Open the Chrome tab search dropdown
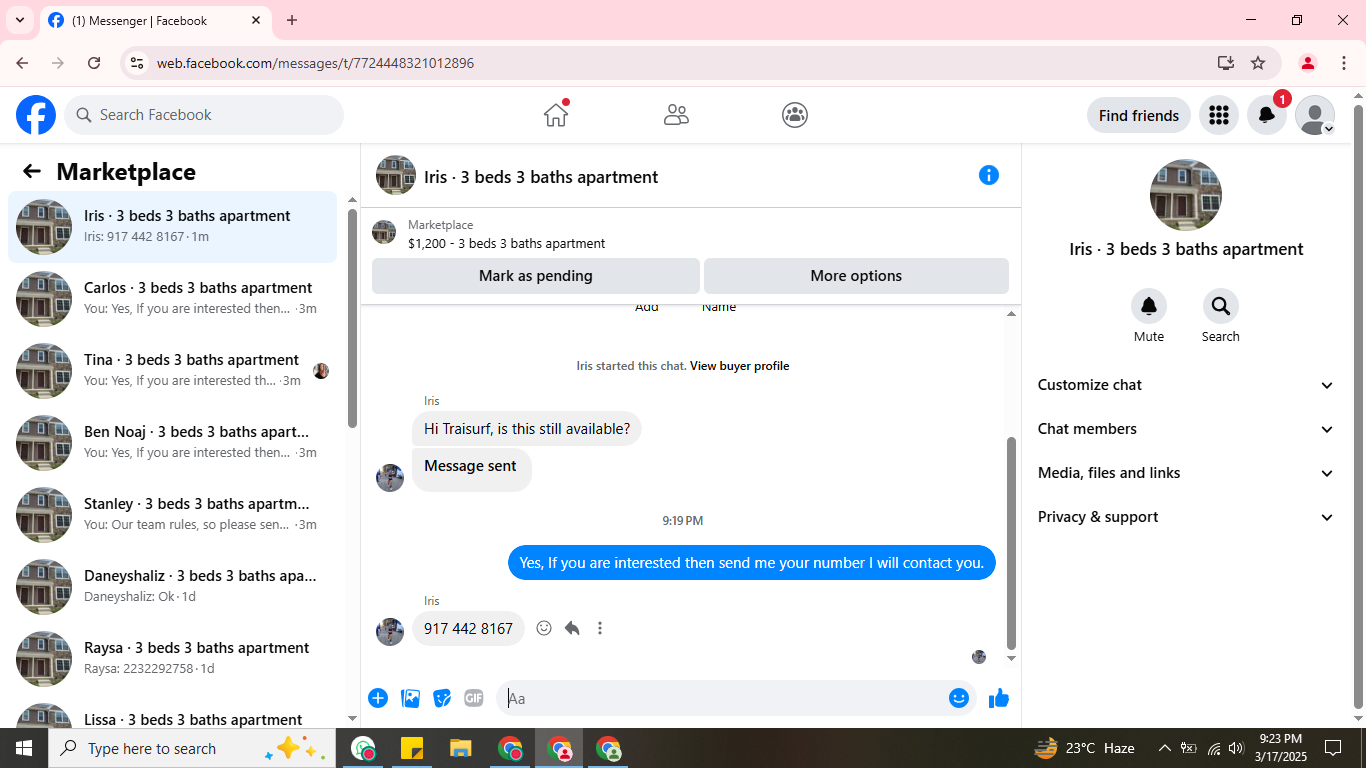1366x768 pixels. (x=19, y=20)
